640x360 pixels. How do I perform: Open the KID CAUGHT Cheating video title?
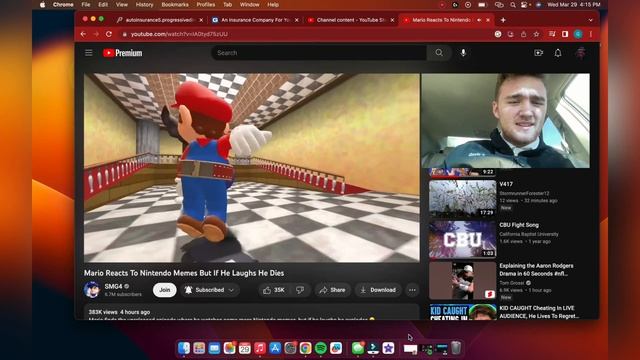coord(539,312)
